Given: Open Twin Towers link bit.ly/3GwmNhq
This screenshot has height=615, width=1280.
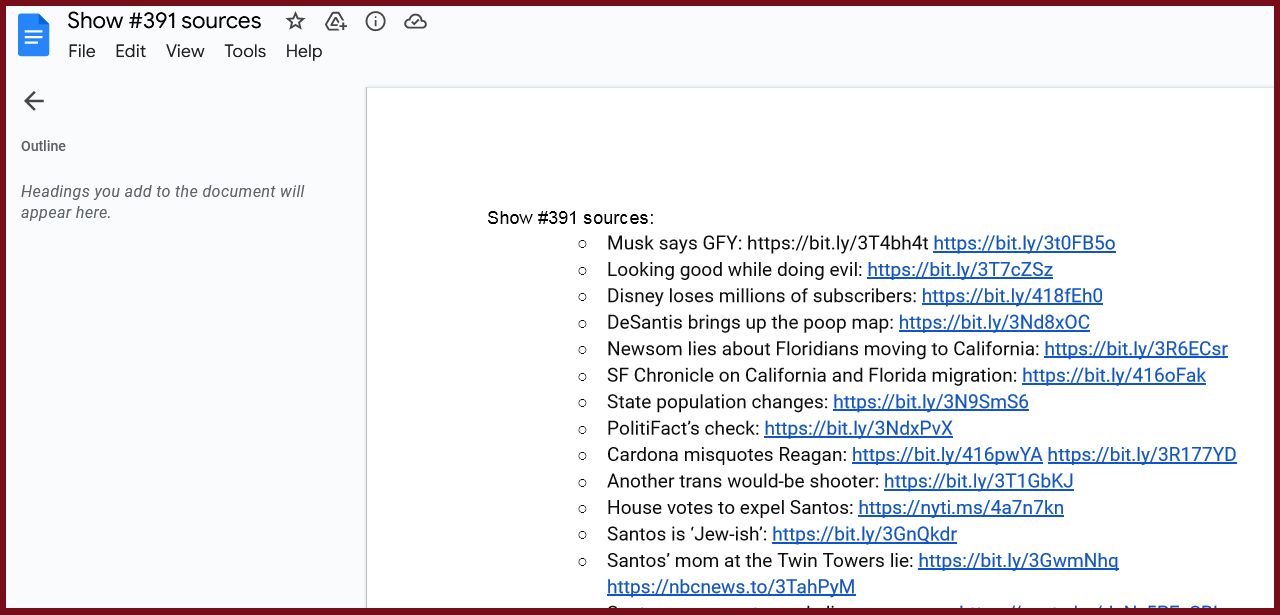Looking at the screenshot, I should coord(1018,561).
